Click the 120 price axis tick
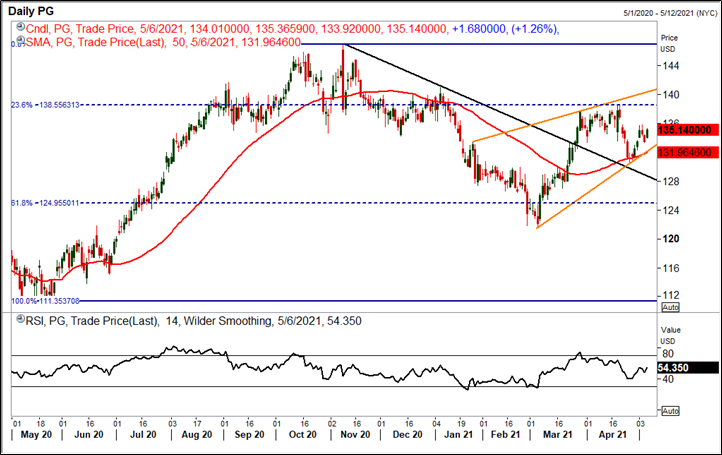Viewport: 722px width, 455px height. [671, 239]
